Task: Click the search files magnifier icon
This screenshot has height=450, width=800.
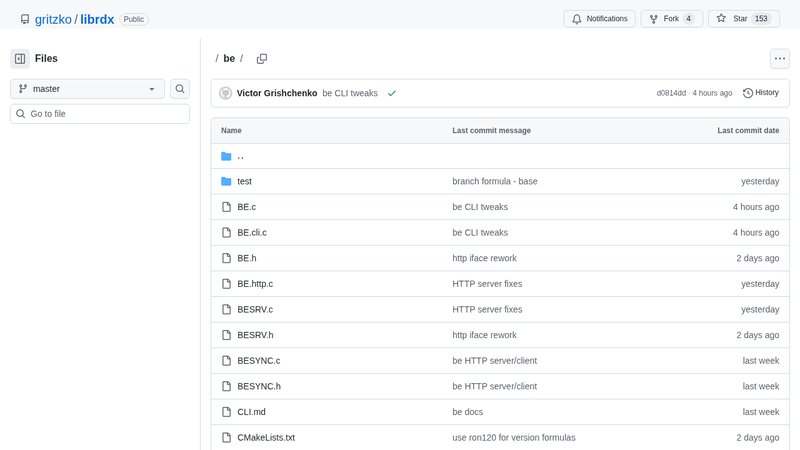Action: coord(180,89)
